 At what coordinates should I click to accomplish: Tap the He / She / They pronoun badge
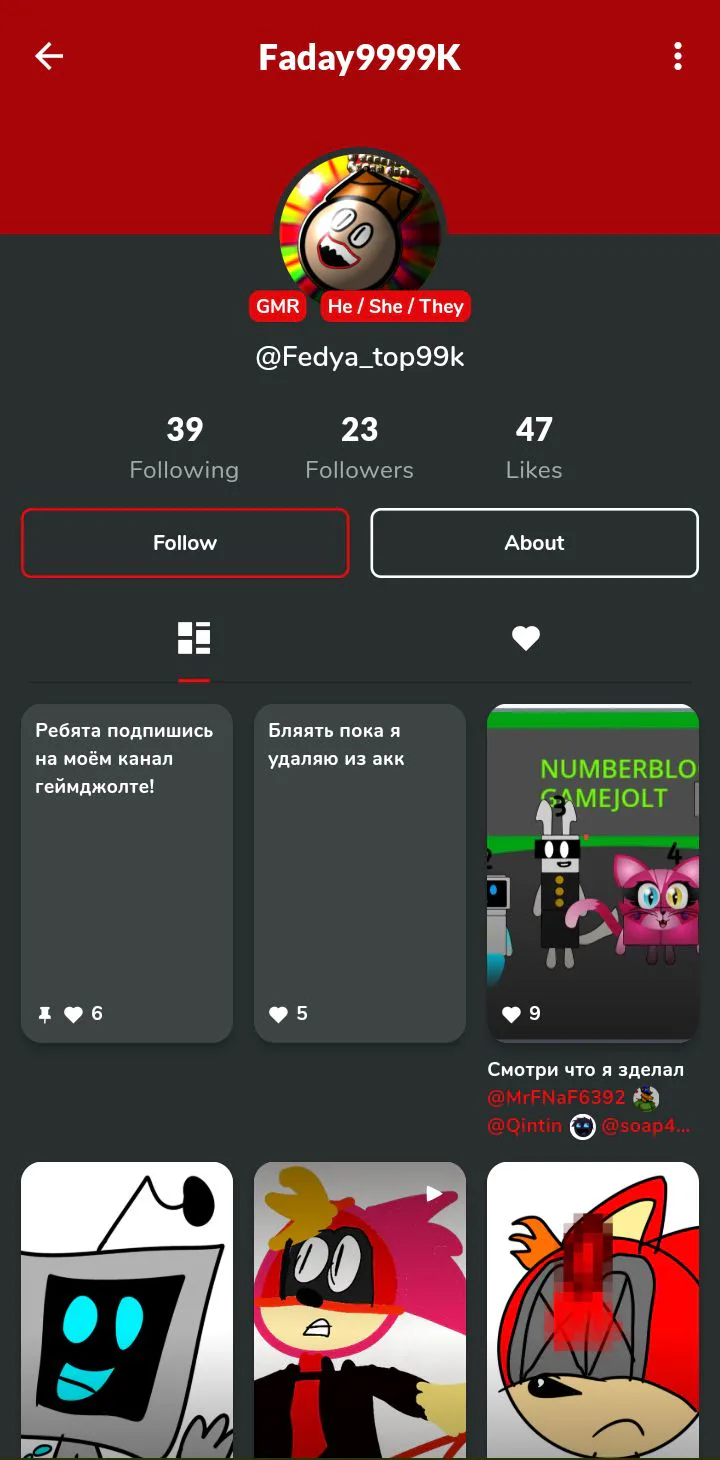395,306
